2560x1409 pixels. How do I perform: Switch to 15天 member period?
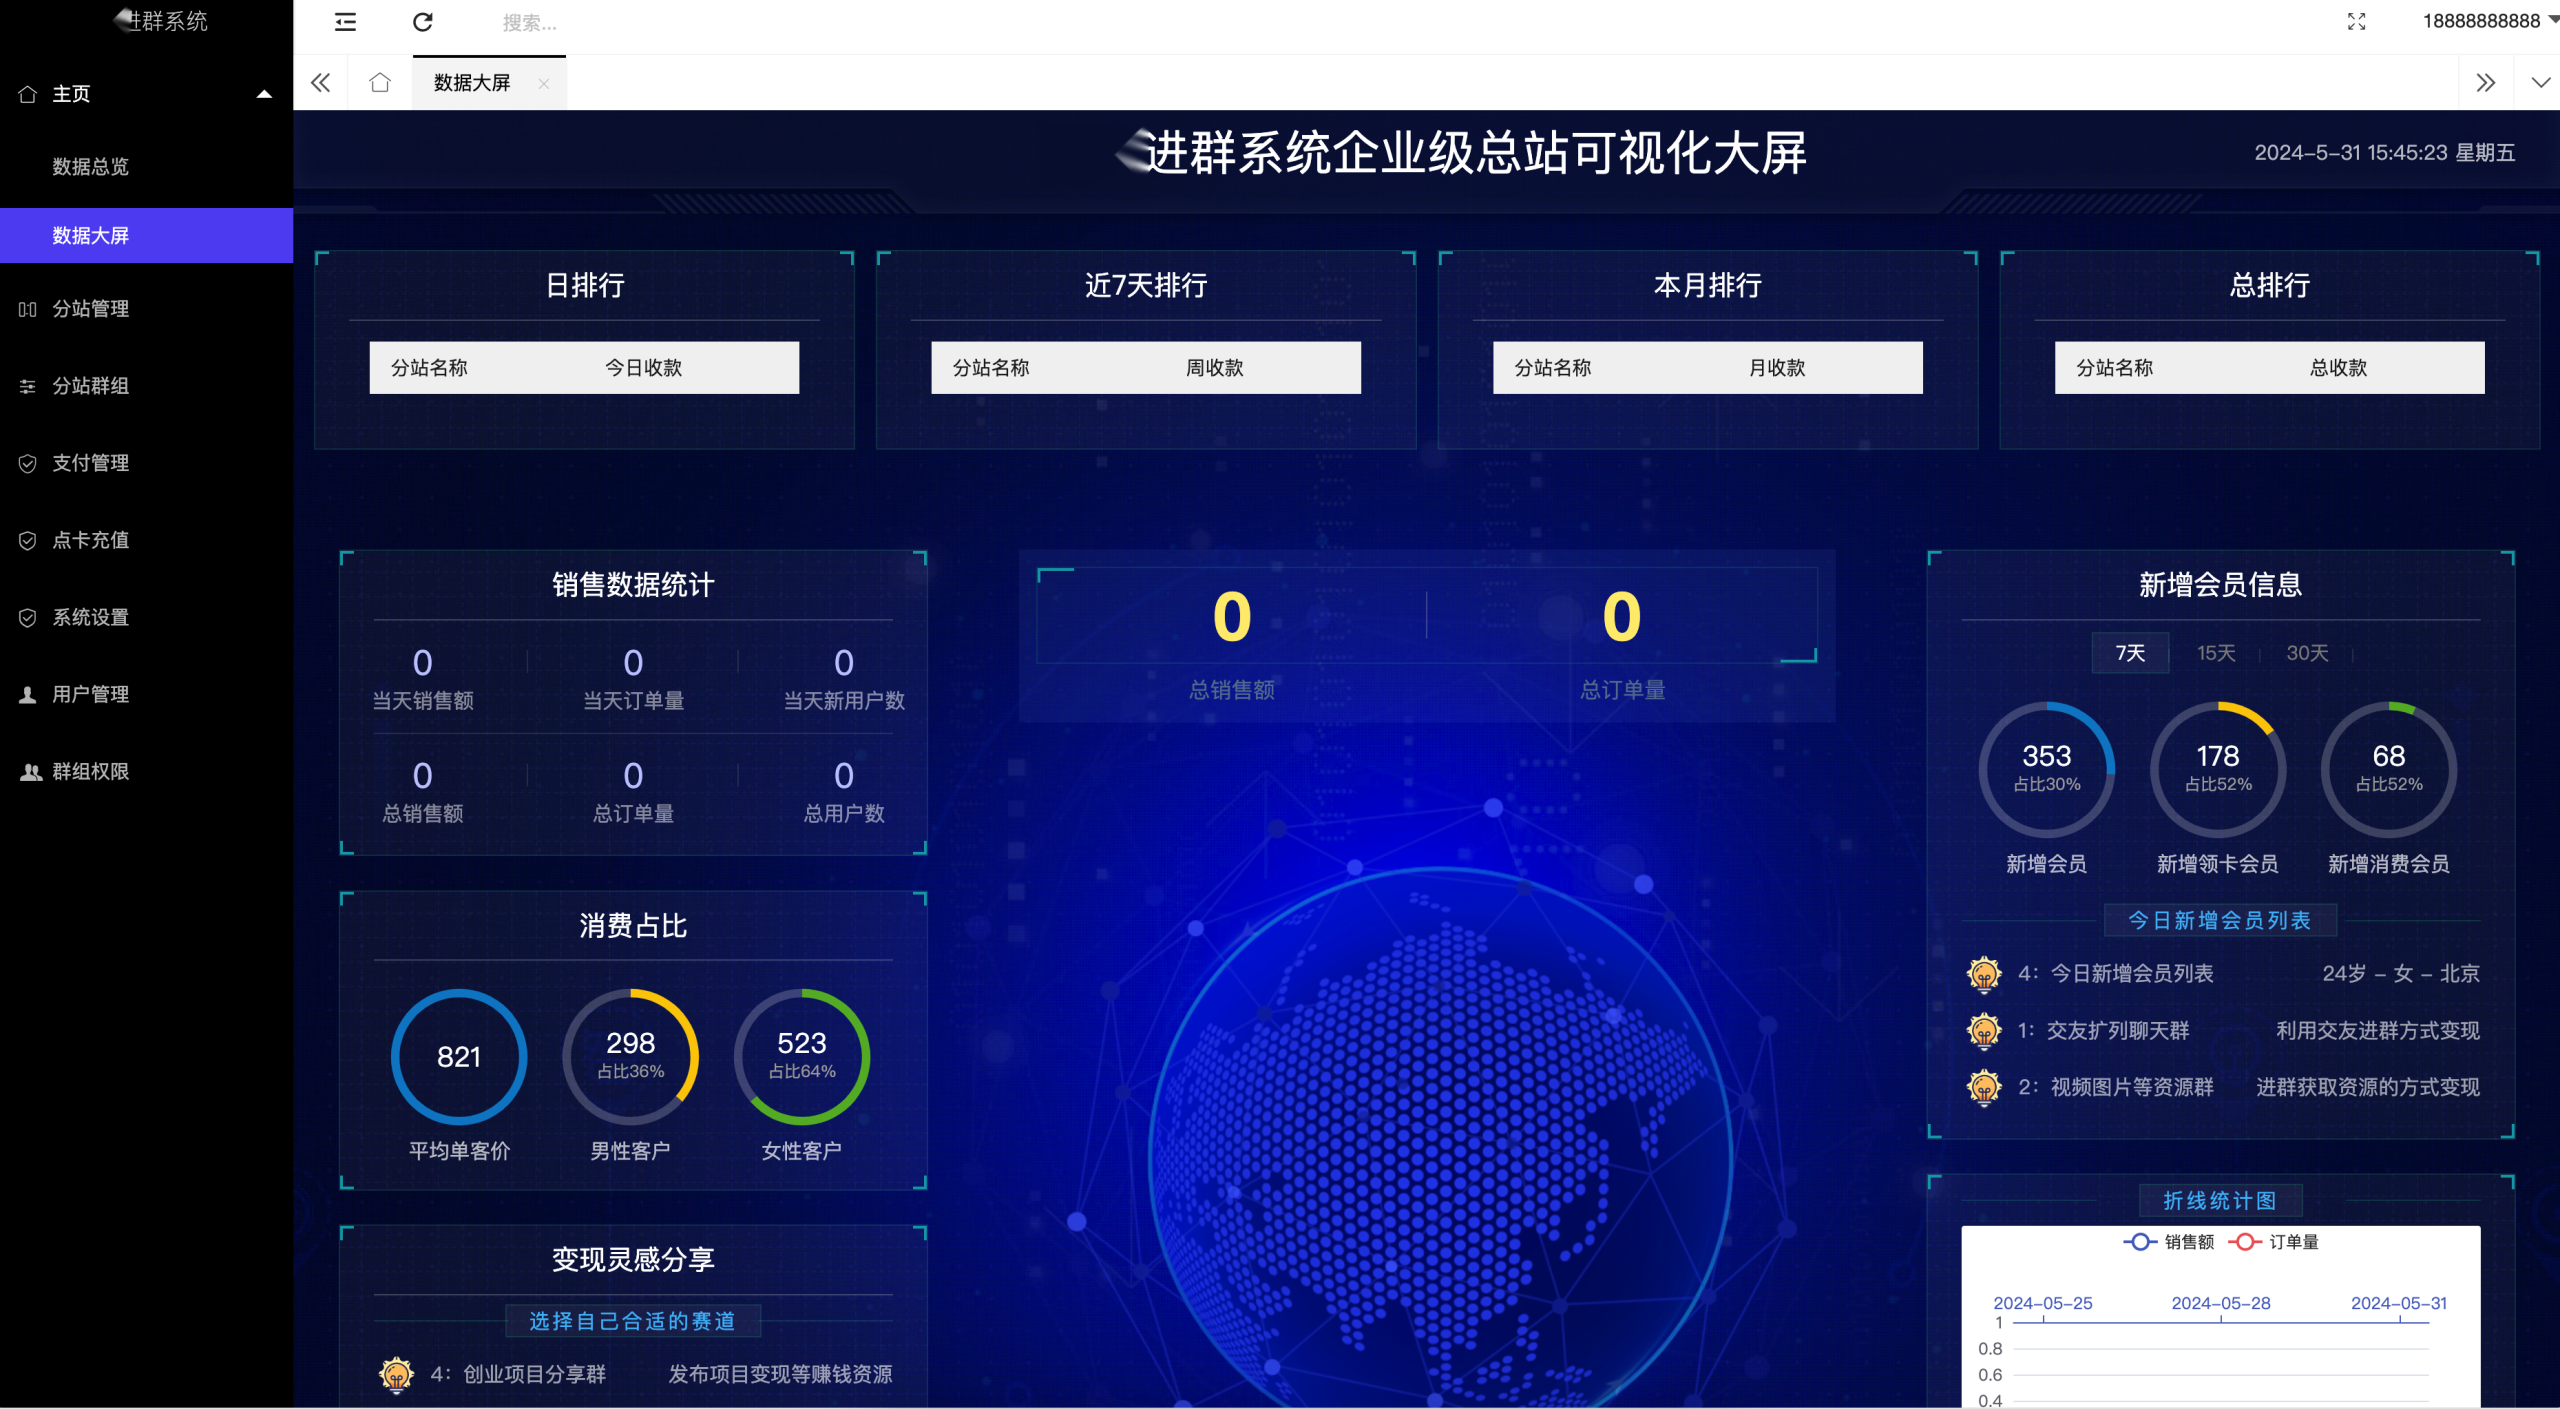(x=2216, y=653)
